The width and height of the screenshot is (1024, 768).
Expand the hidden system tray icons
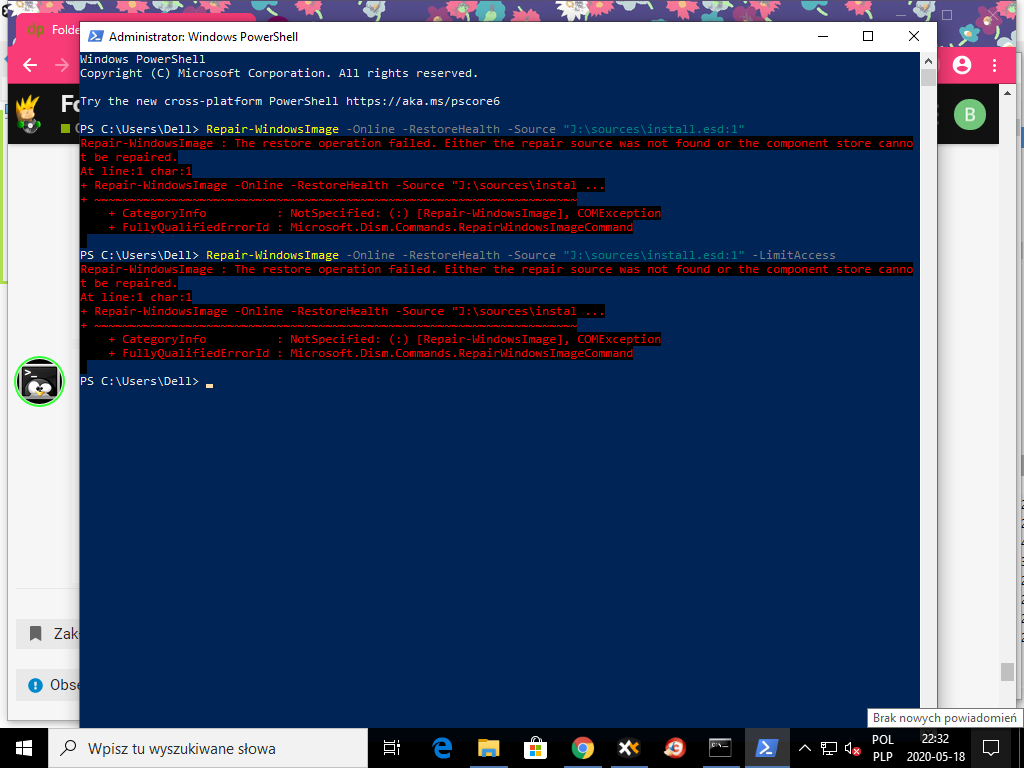pos(804,748)
